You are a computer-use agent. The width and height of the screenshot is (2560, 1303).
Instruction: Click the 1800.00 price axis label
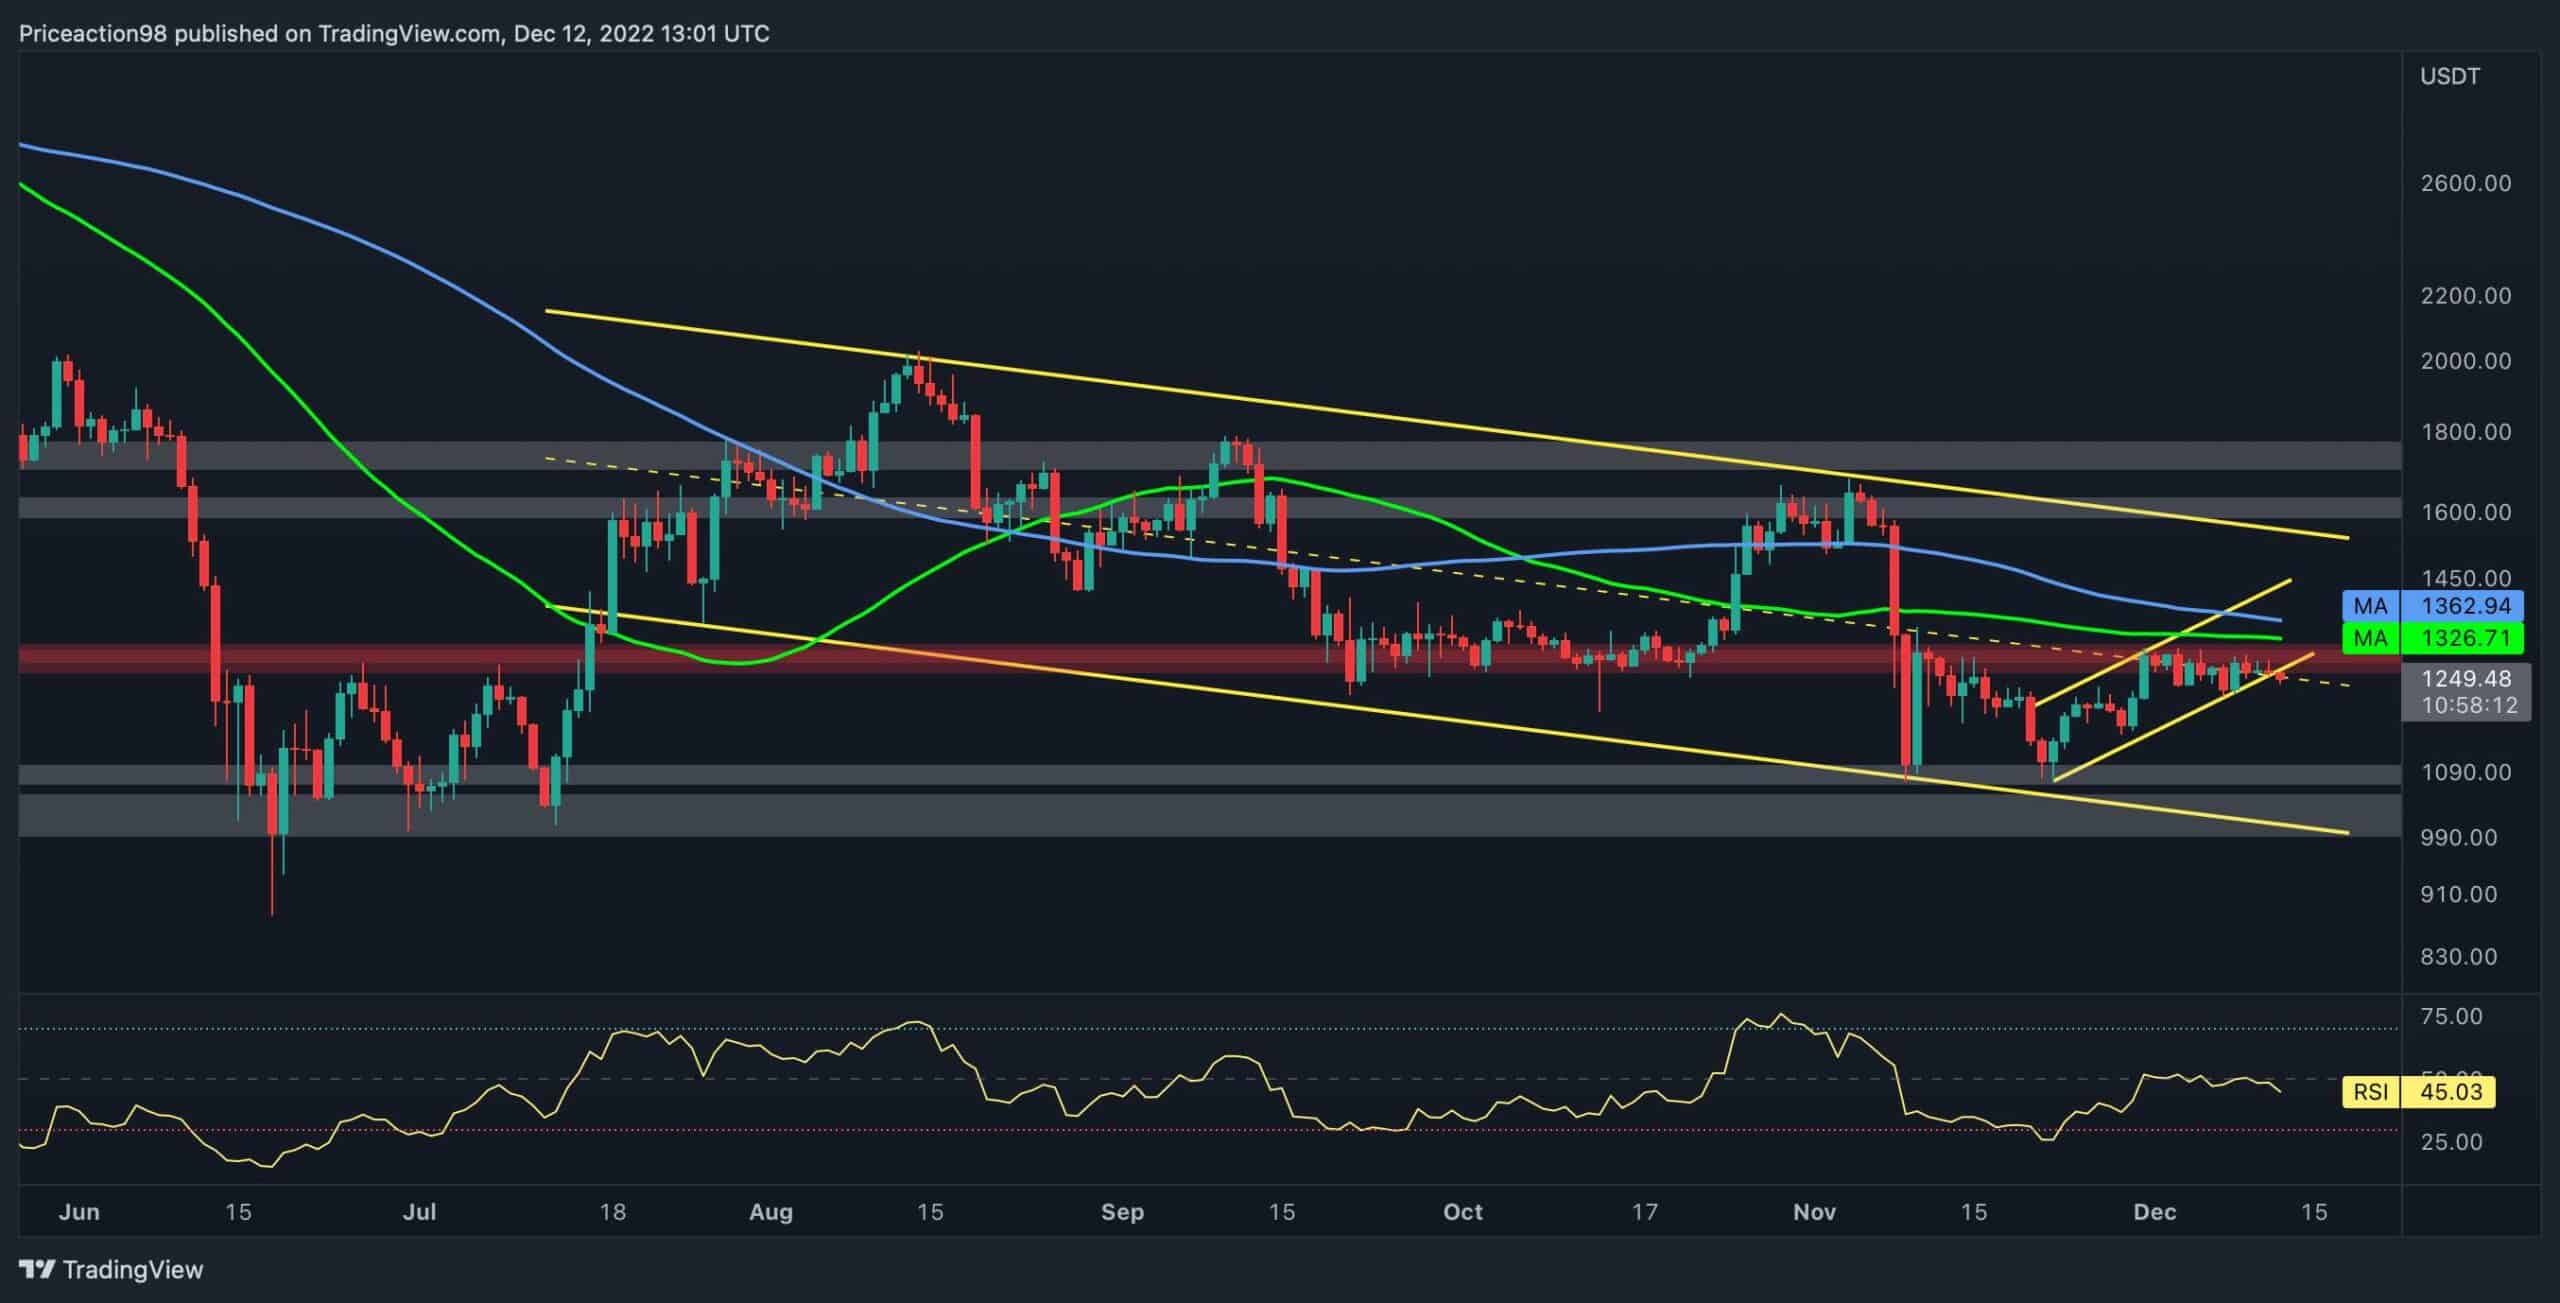(x=2466, y=433)
